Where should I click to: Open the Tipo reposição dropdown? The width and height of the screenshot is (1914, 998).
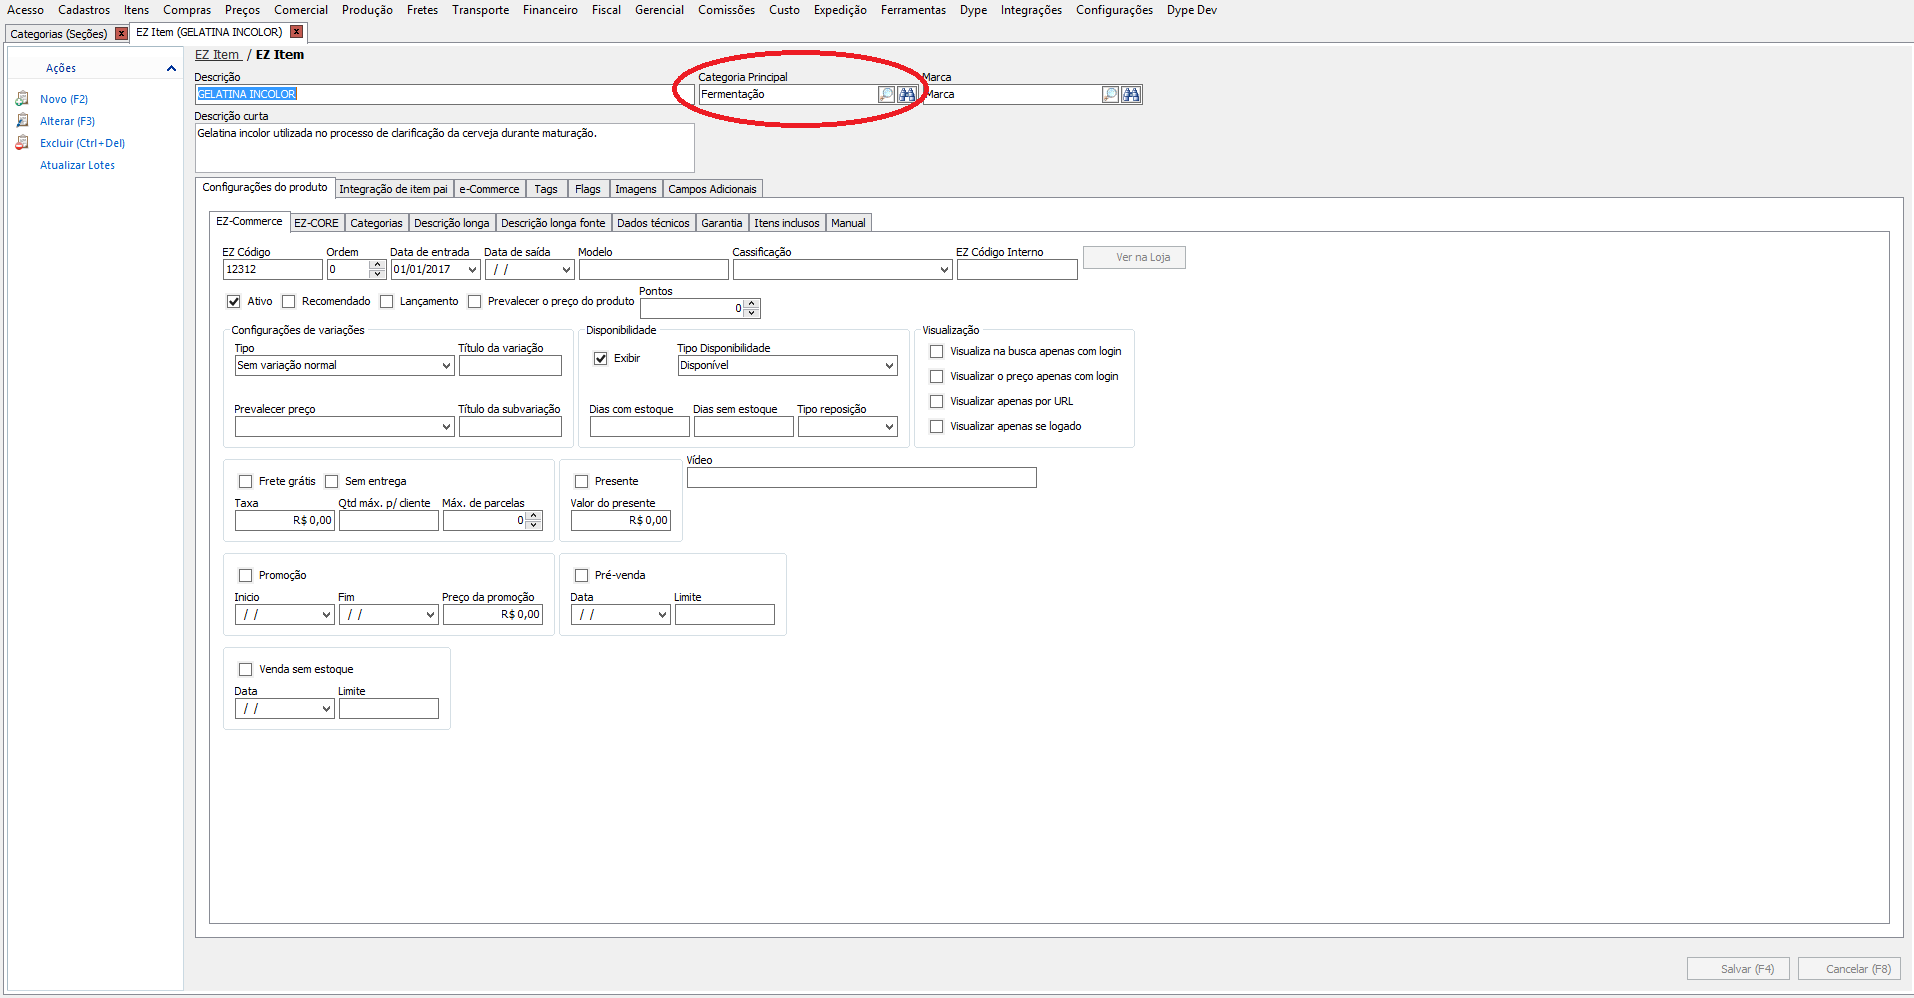[x=889, y=427]
